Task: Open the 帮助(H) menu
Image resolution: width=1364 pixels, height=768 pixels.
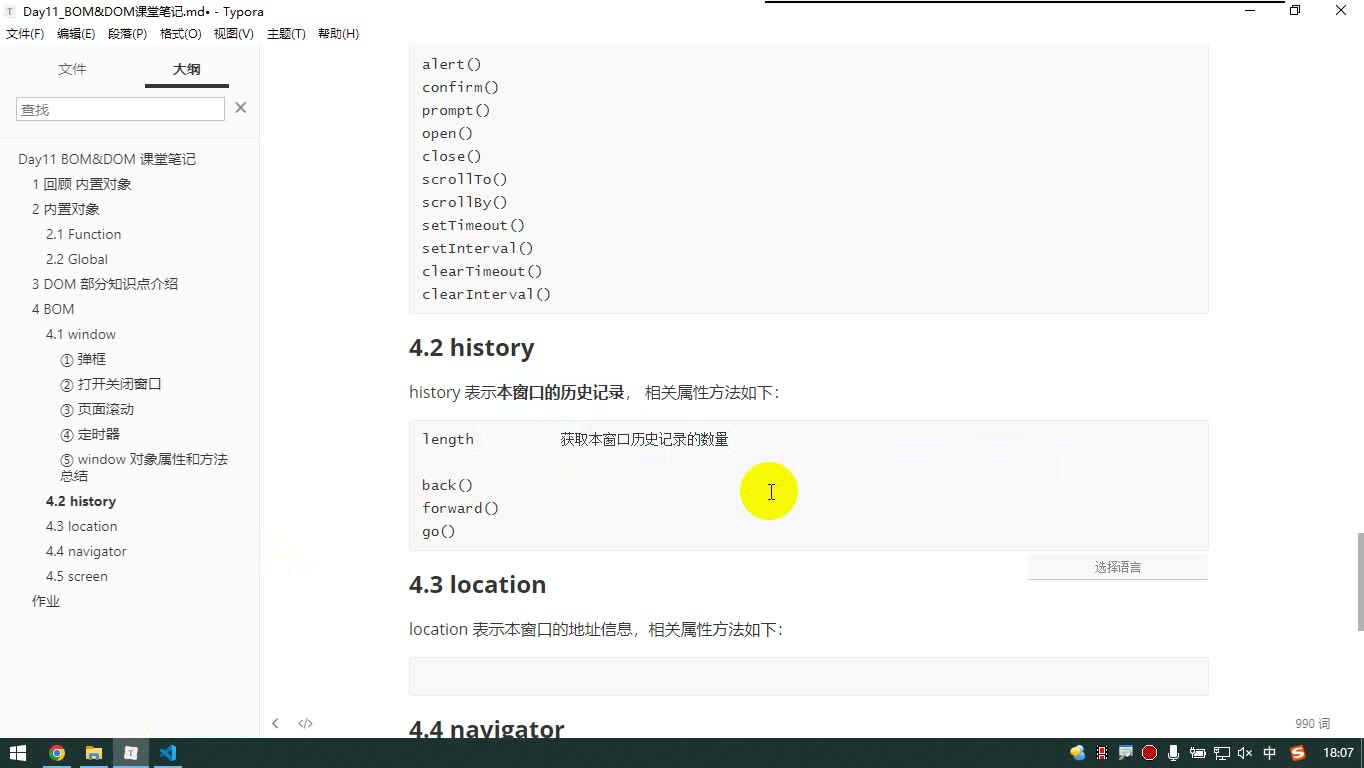Action: click(x=338, y=34)
